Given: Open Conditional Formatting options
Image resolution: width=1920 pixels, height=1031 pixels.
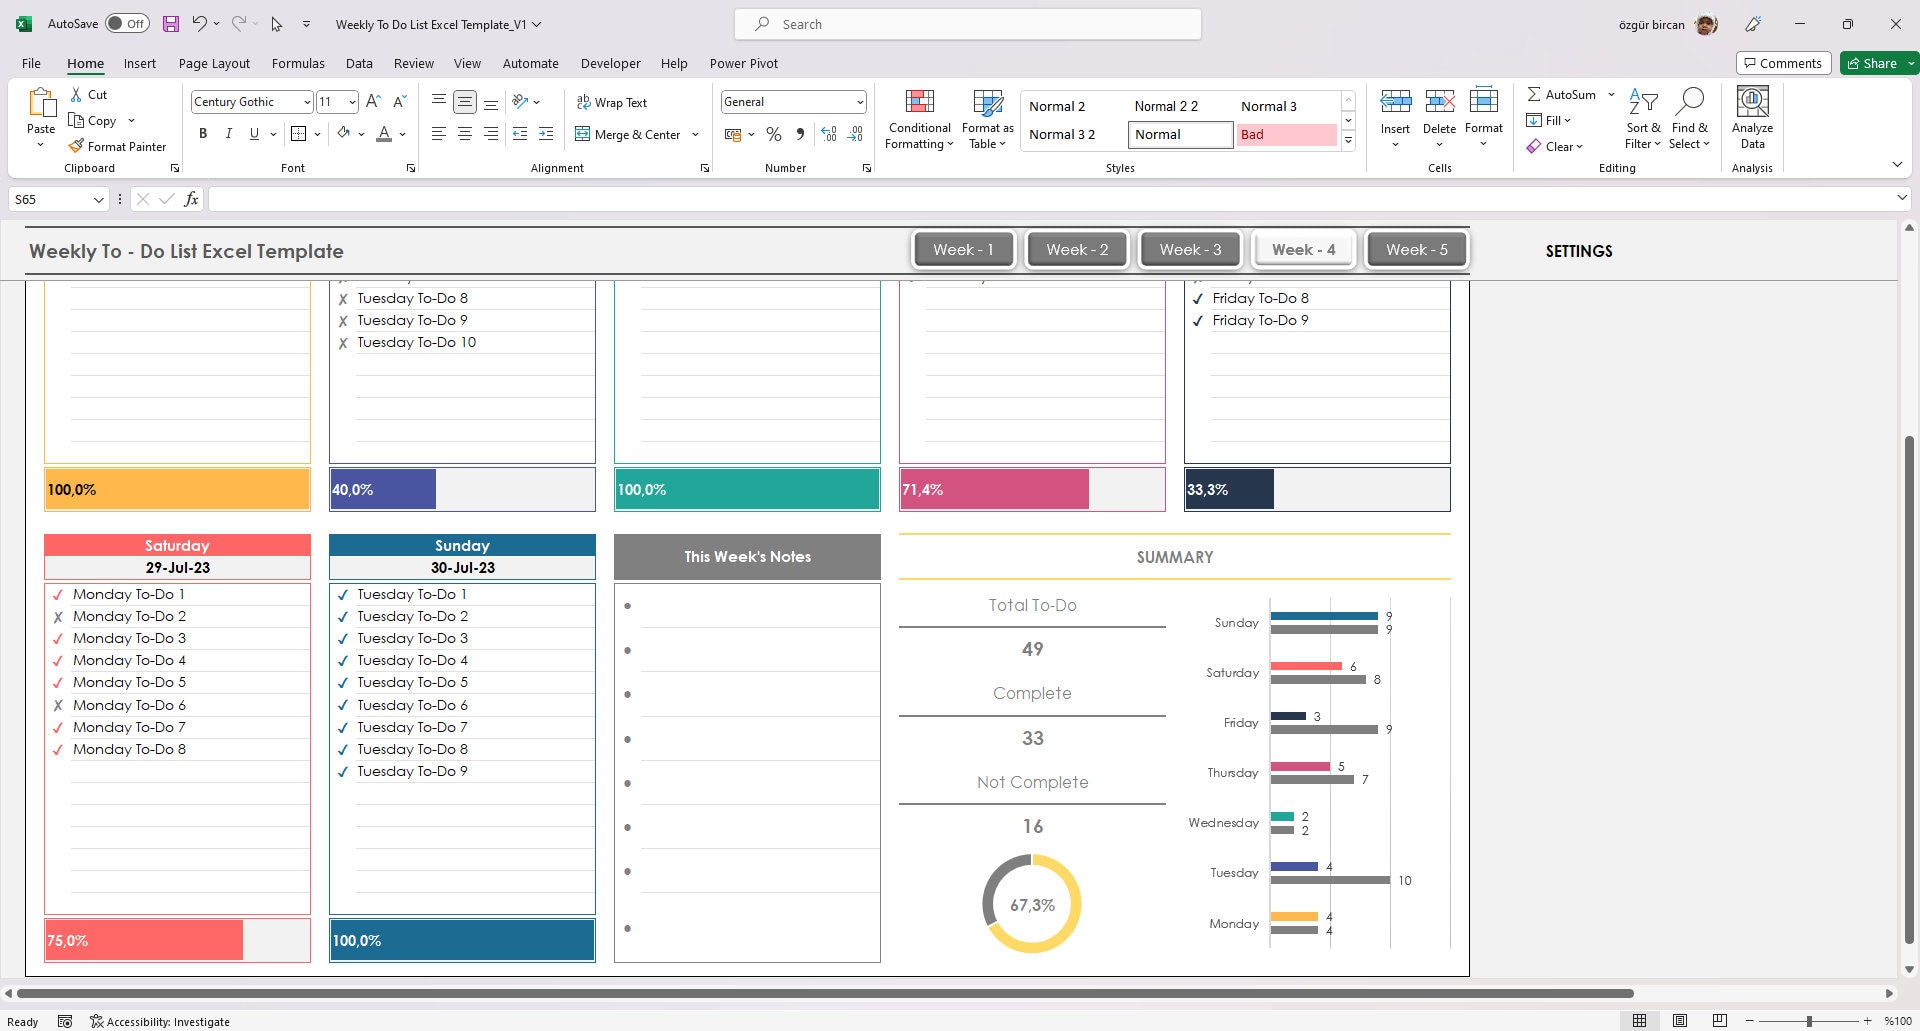Looking at the screenshot, I should tap(918, 118).
